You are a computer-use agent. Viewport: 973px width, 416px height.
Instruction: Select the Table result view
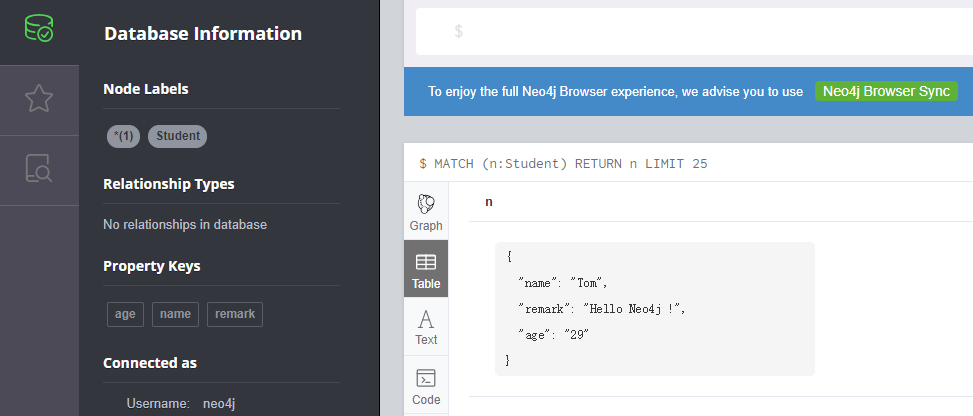[426, 270]
